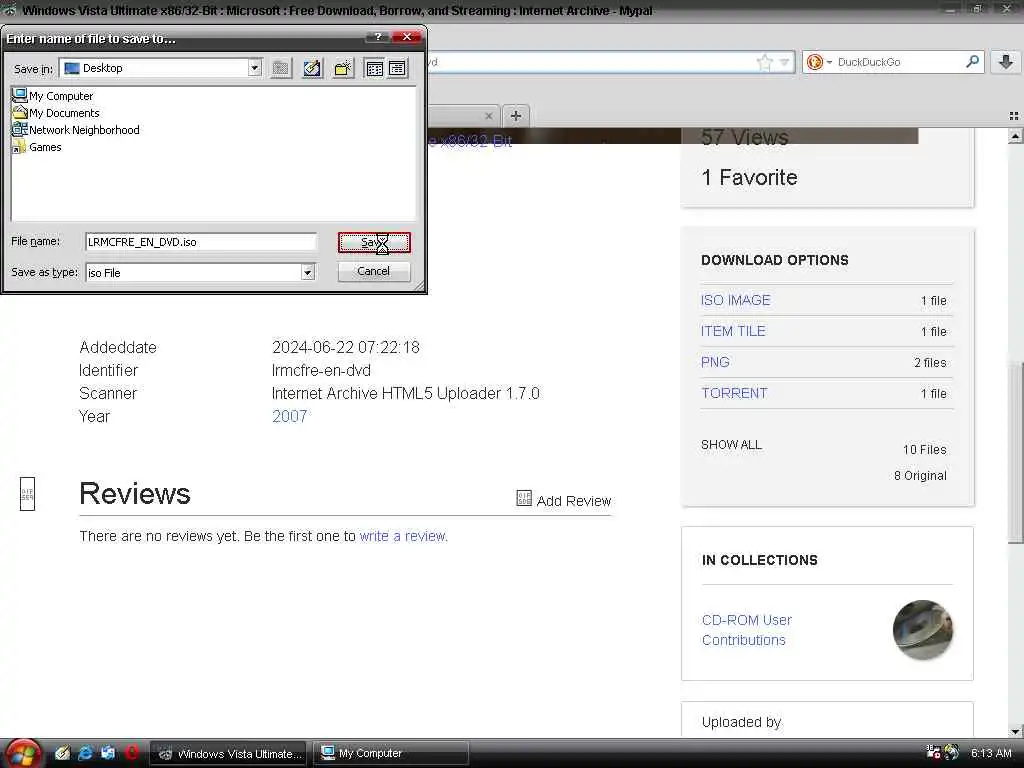
Task: Click the system tray volume icon
Action: click(952, 753)
